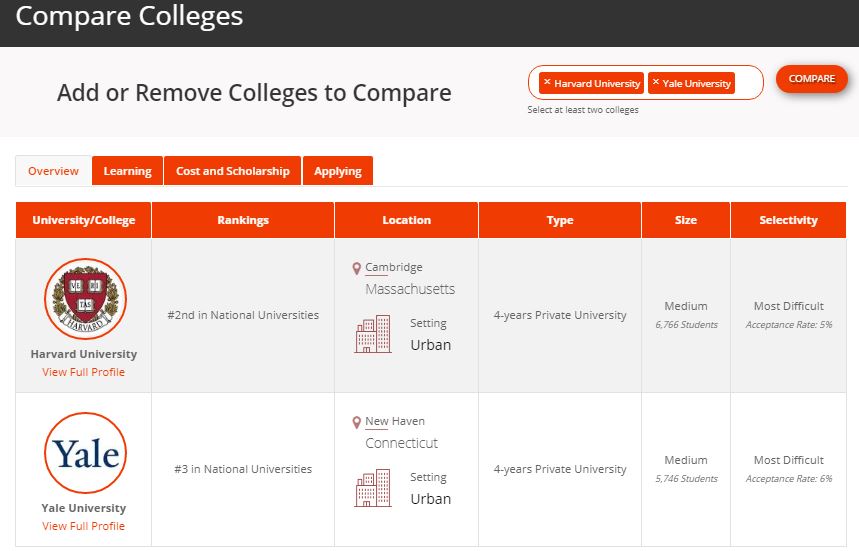The width and height of the screenshot is (859, 551).
Task: Click the New Haven location pin icon
Action: (357, 423)
